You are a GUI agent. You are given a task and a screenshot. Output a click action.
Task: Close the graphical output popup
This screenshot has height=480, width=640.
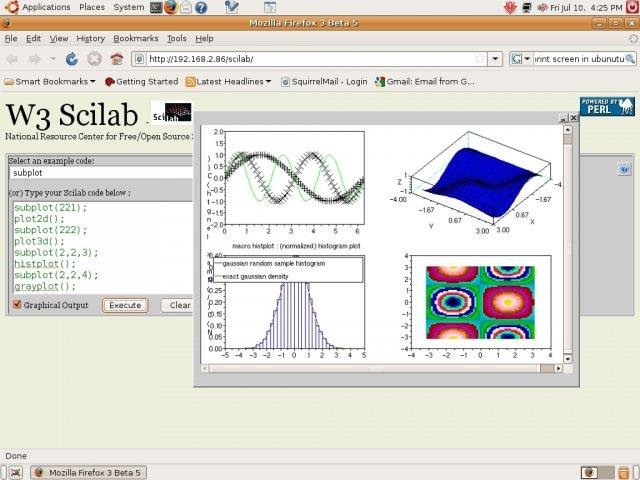(x=573, y=118)
